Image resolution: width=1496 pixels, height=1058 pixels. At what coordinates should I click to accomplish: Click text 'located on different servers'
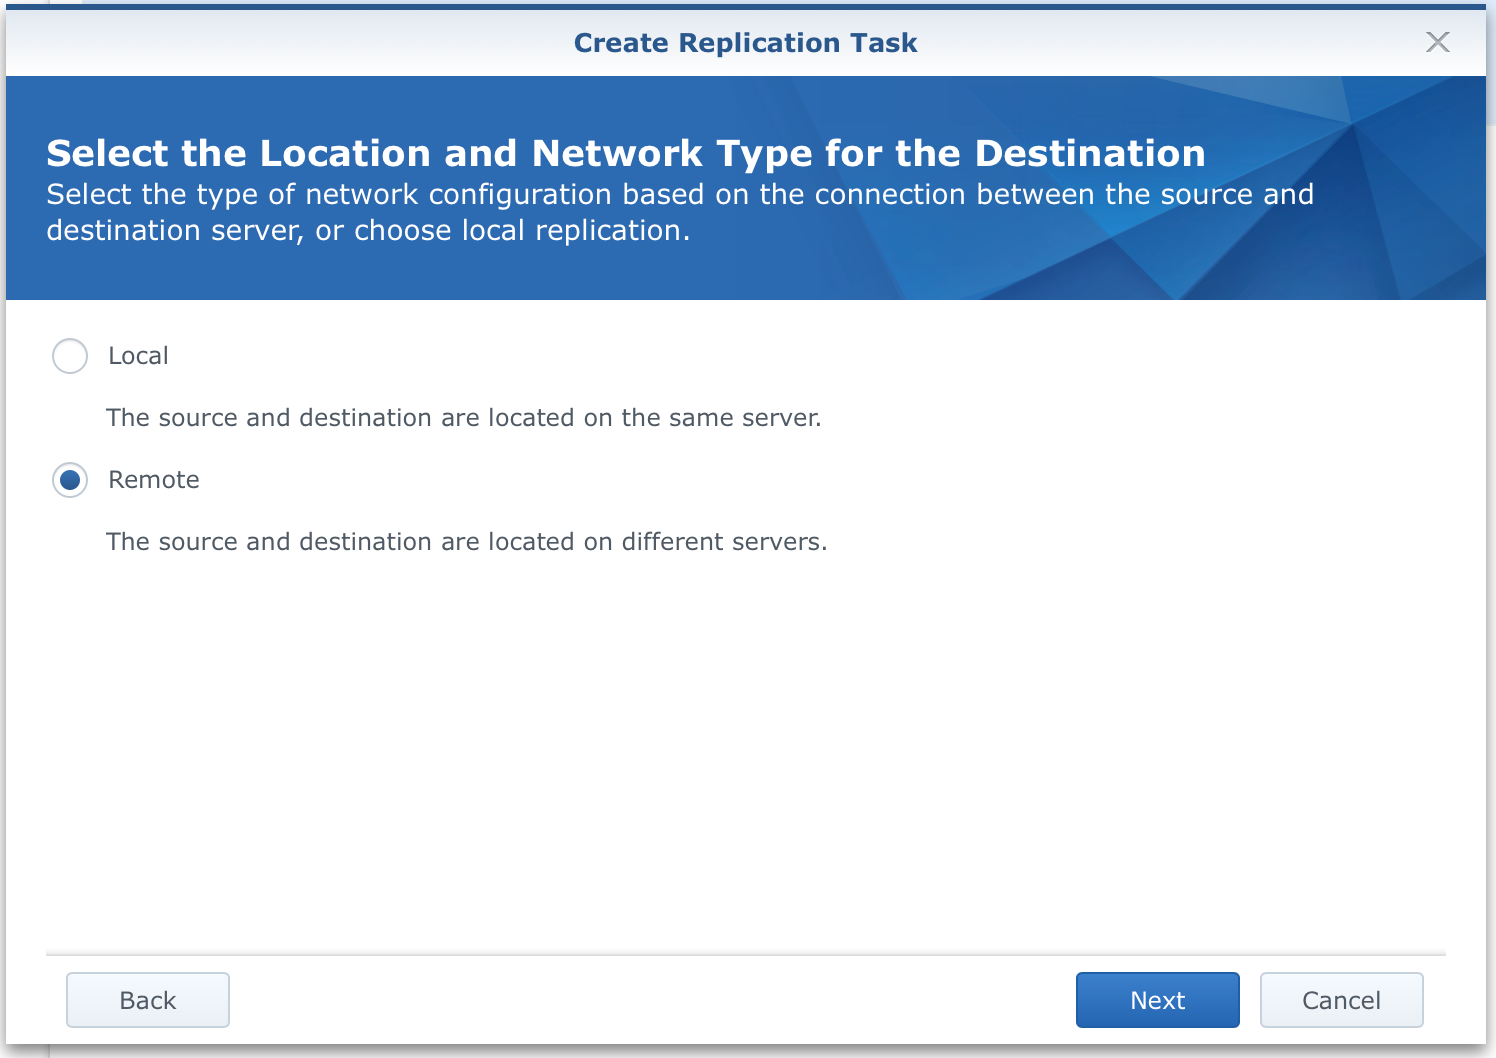click(x=657, y=542)
